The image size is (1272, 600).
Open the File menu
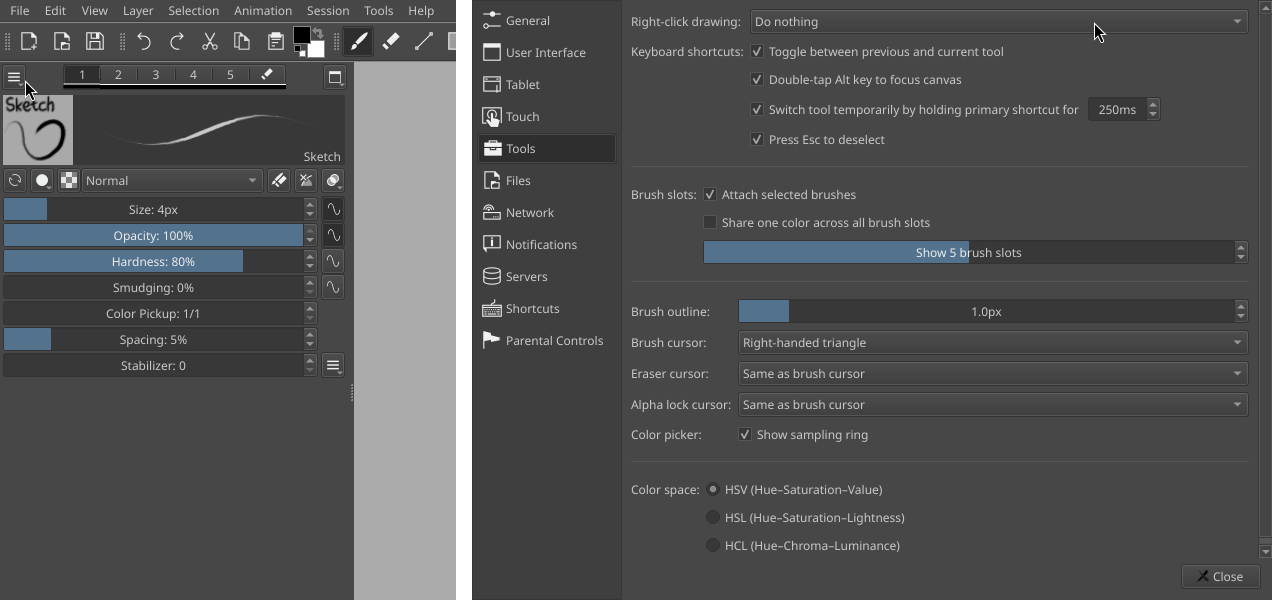click(x=20, y=11)
